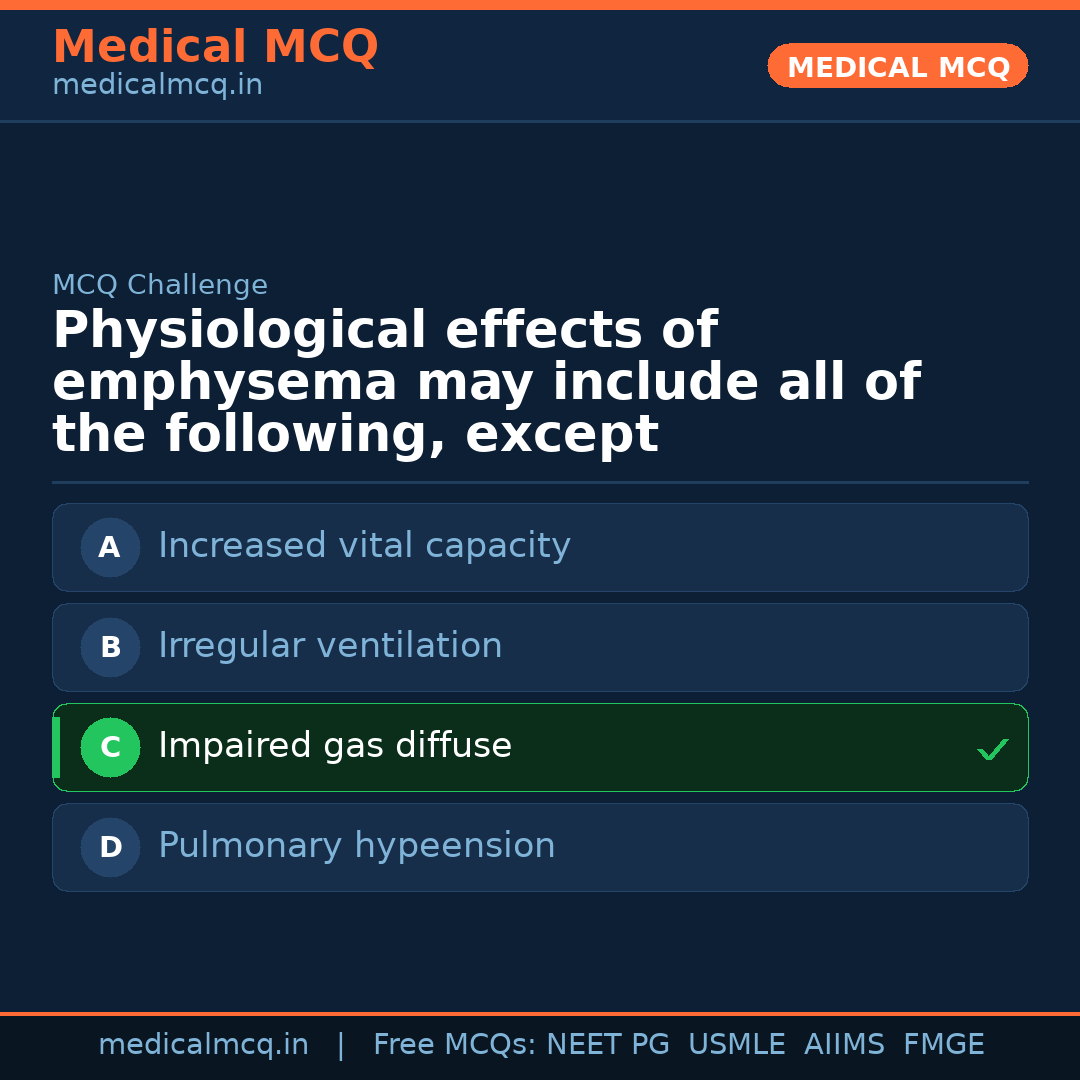1080x1080 pixels.
Task: Open the medicalmcq.in link under the header title
Action: (x=157, y=85)
